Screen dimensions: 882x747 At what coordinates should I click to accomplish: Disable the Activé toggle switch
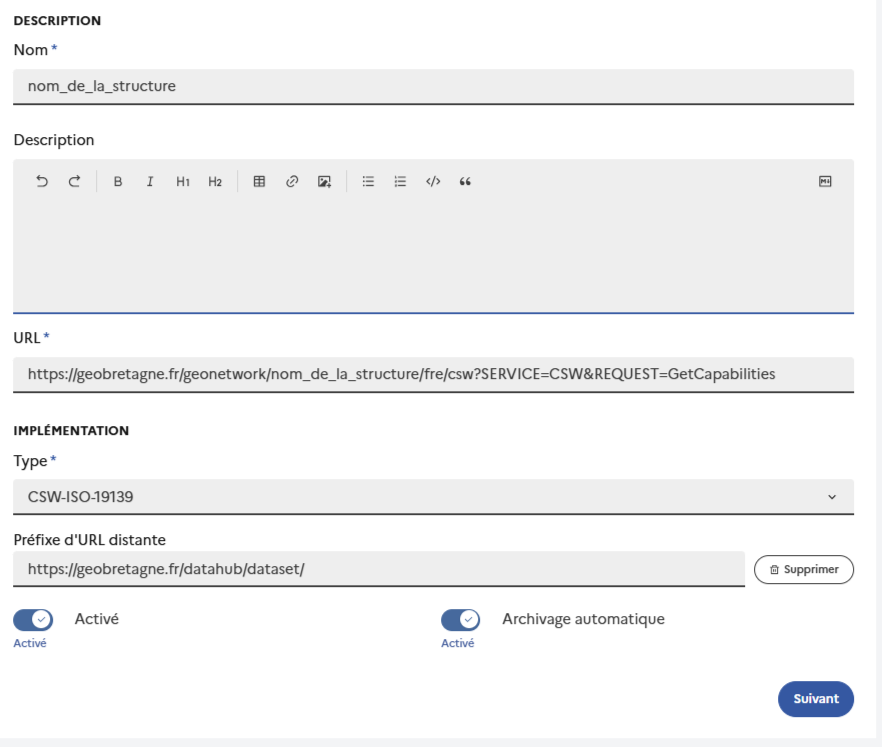point(33,620)
